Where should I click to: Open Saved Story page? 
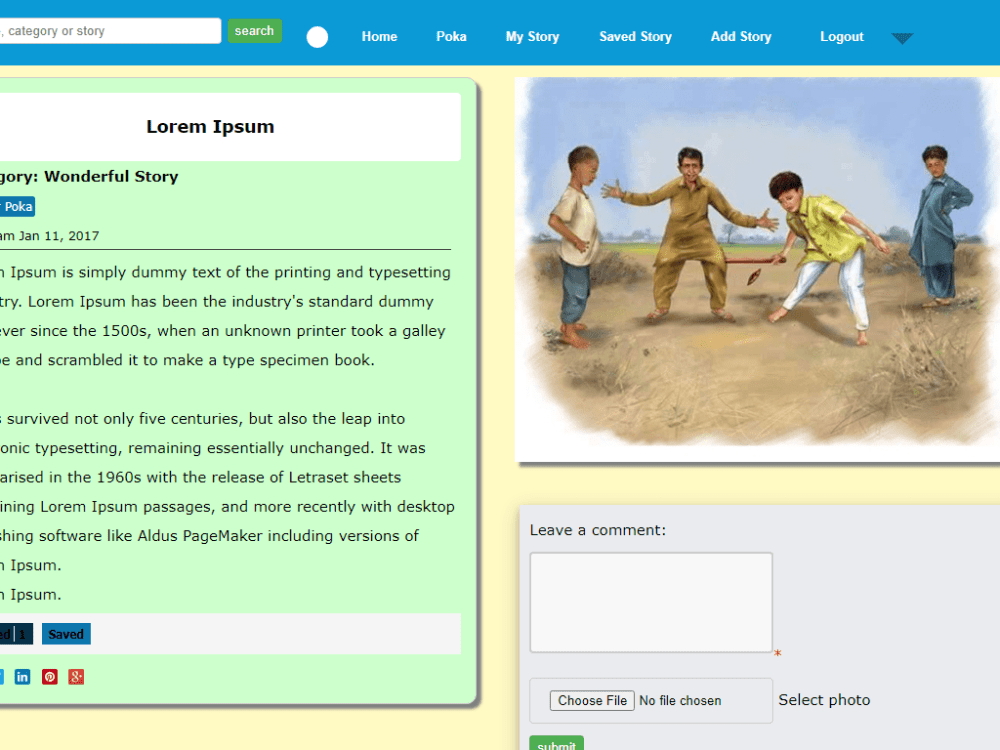635,37
